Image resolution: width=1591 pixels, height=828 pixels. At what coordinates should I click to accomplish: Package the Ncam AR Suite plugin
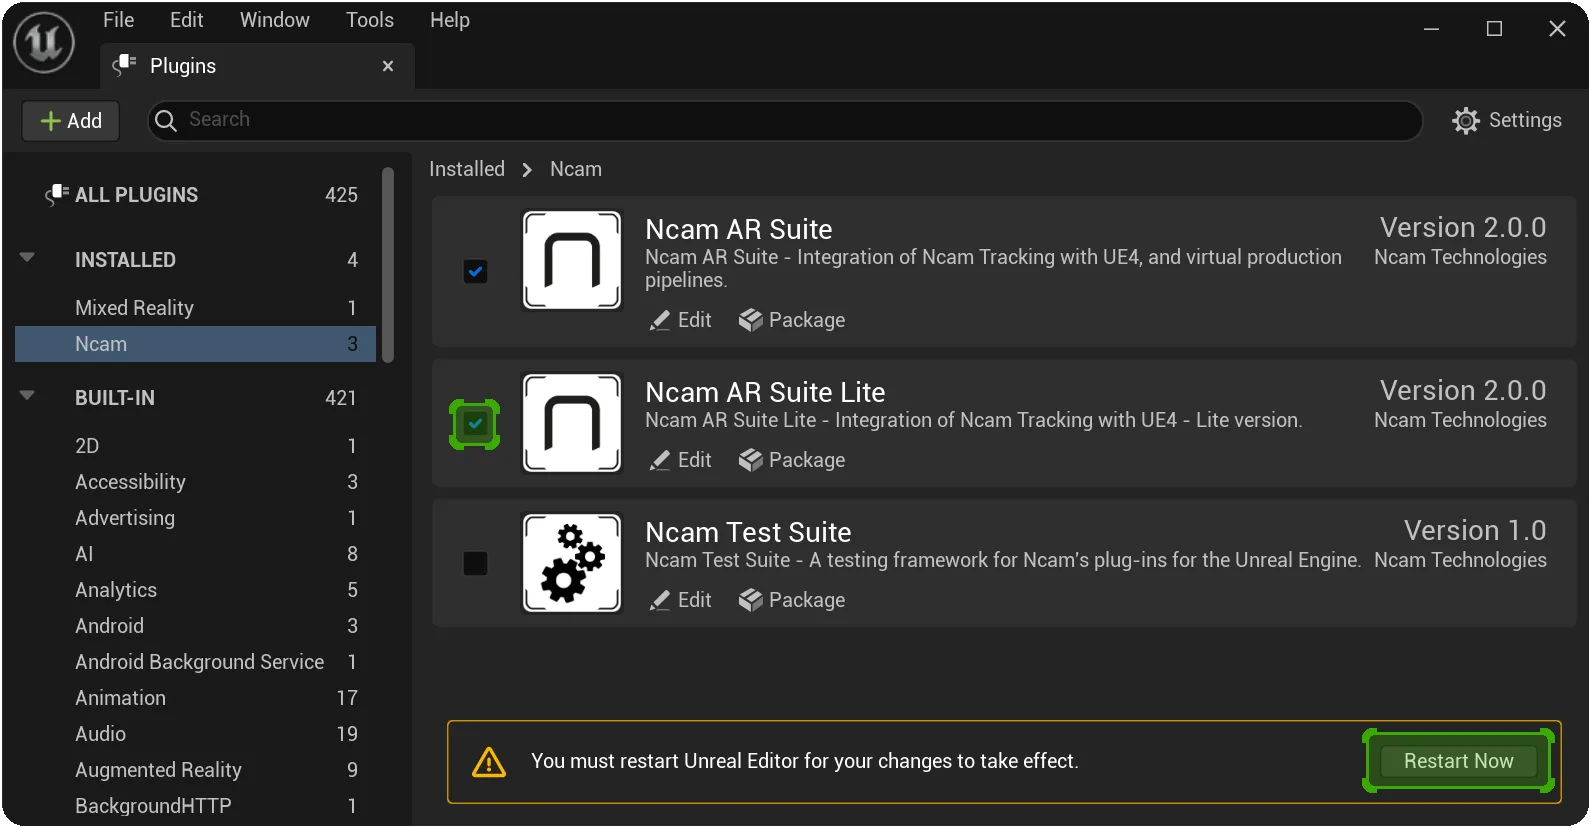[x=792, y=320]
